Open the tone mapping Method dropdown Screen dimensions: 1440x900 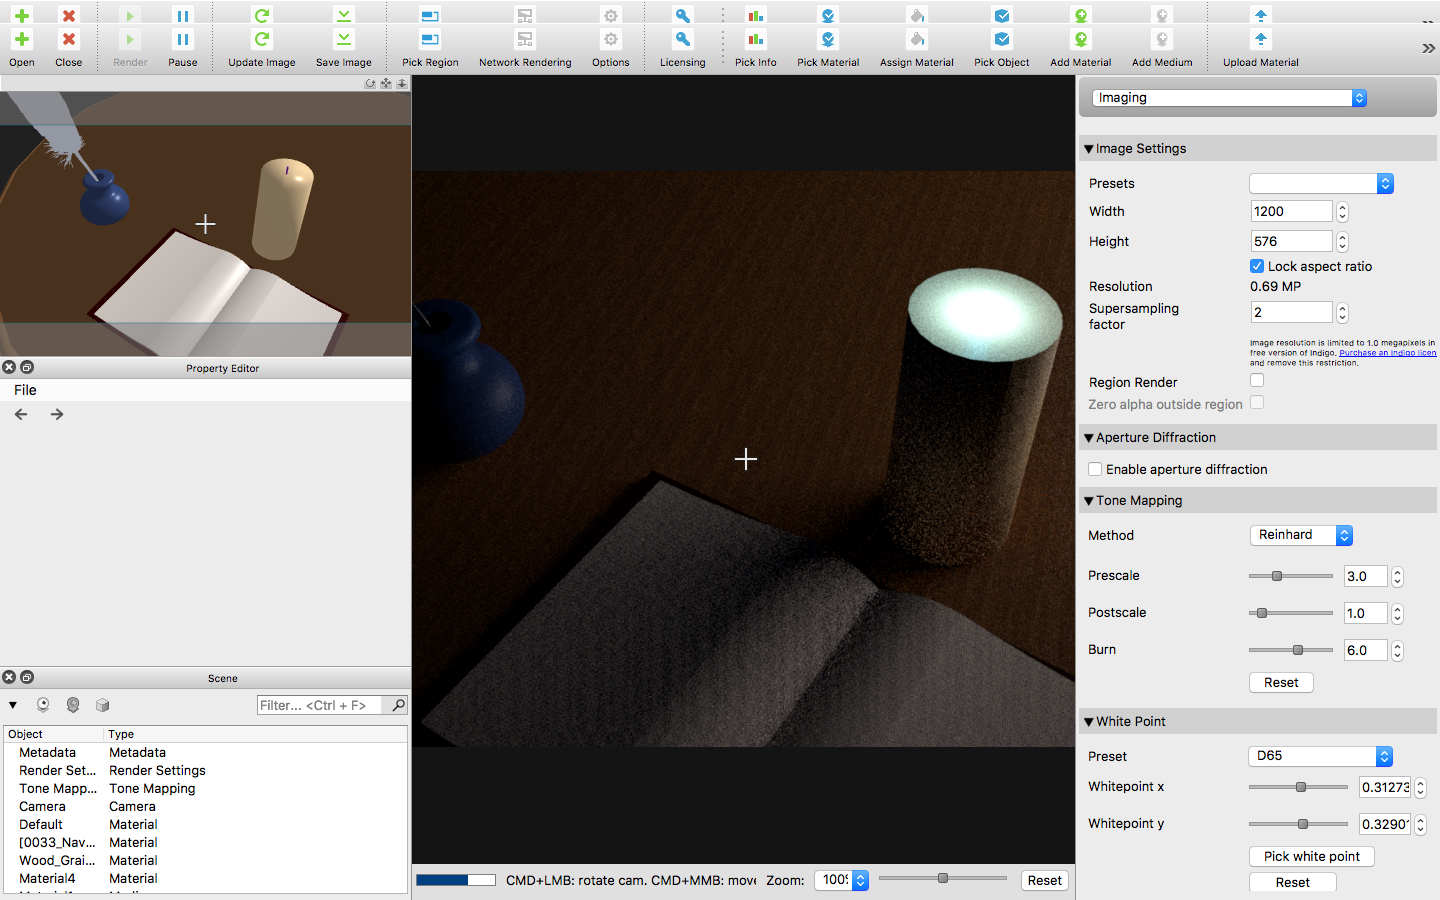(1301, 535)
